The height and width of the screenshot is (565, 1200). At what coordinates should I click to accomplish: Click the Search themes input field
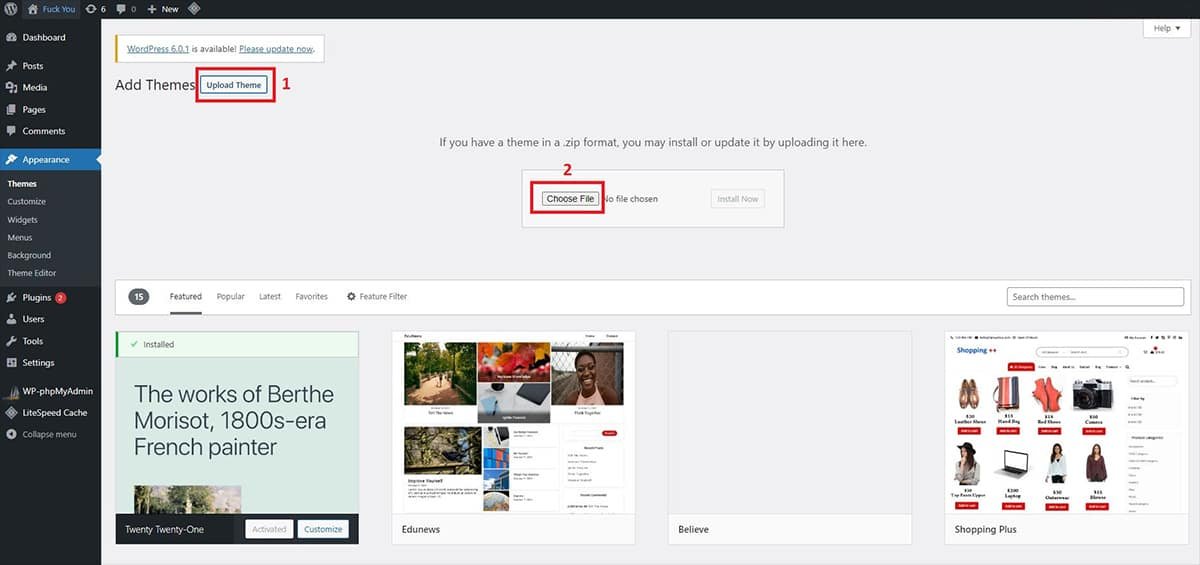[1095, 297]
